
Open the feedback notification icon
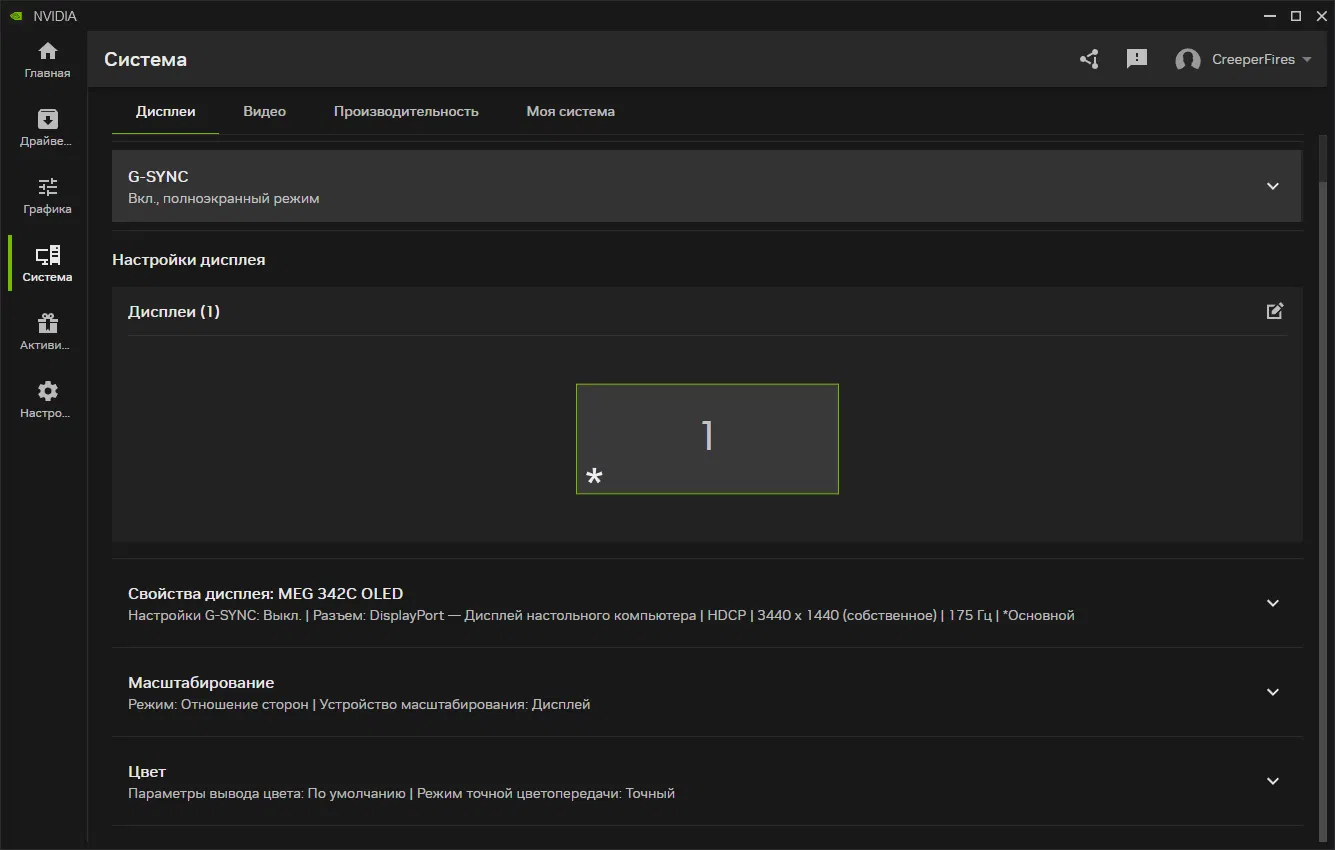(x=1137, y=59)
